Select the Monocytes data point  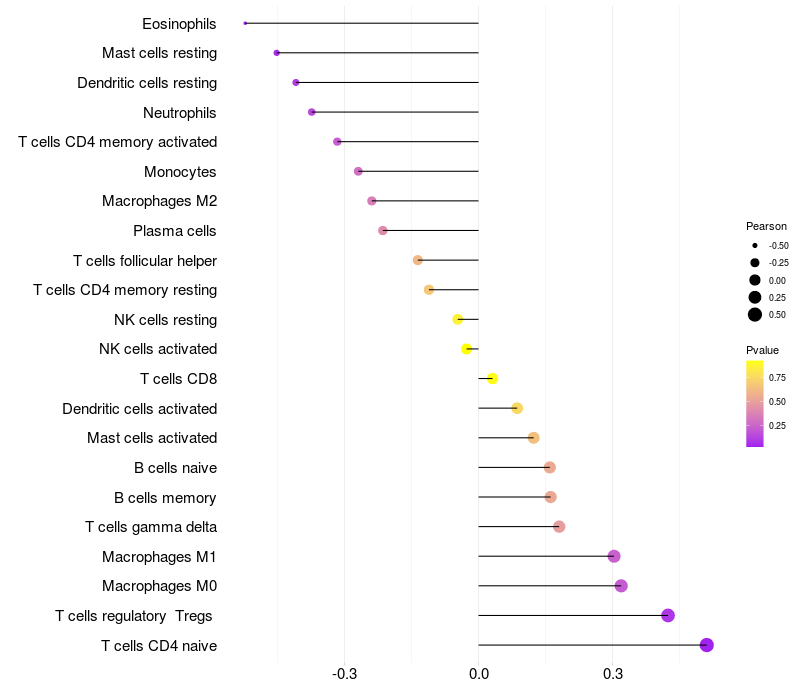pyautogui.click(x=358, y=171)
